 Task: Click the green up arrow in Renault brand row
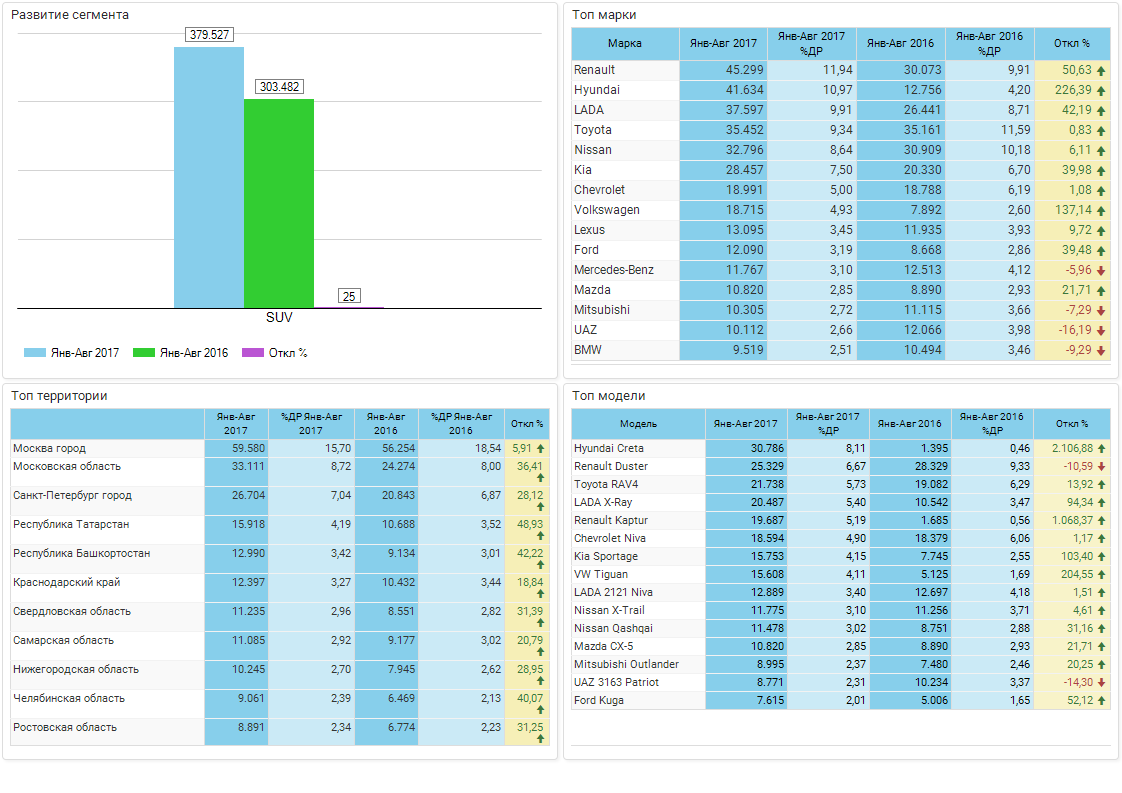(x=1101, y=71)
